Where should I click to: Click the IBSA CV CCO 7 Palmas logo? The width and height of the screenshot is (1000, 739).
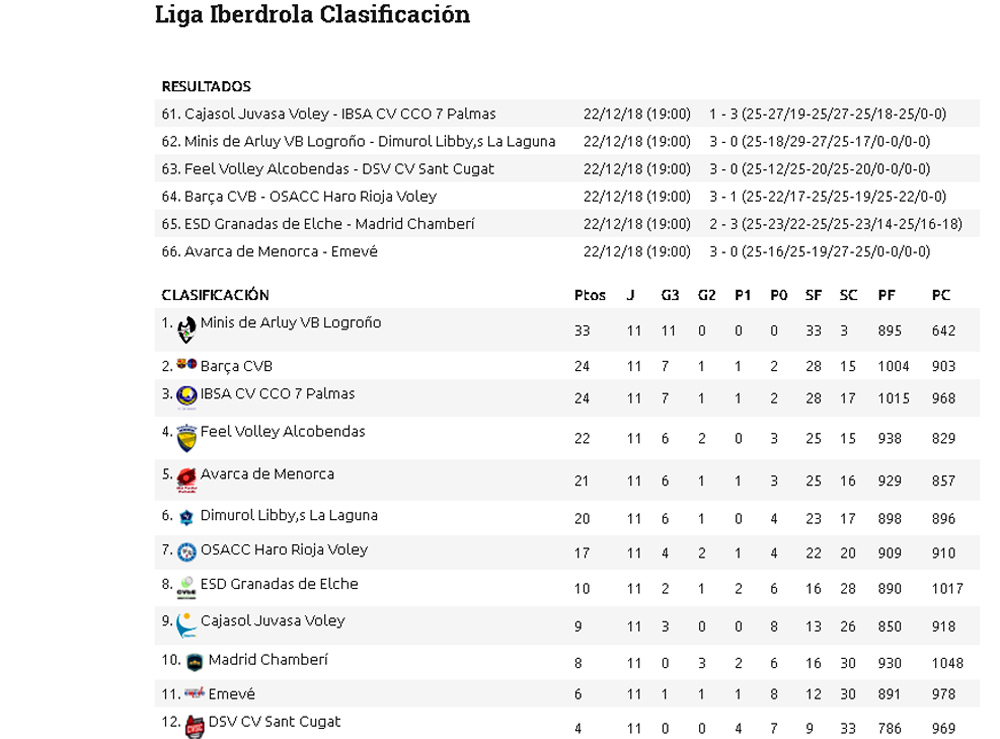pyautogui.click(x=186, y=396)
